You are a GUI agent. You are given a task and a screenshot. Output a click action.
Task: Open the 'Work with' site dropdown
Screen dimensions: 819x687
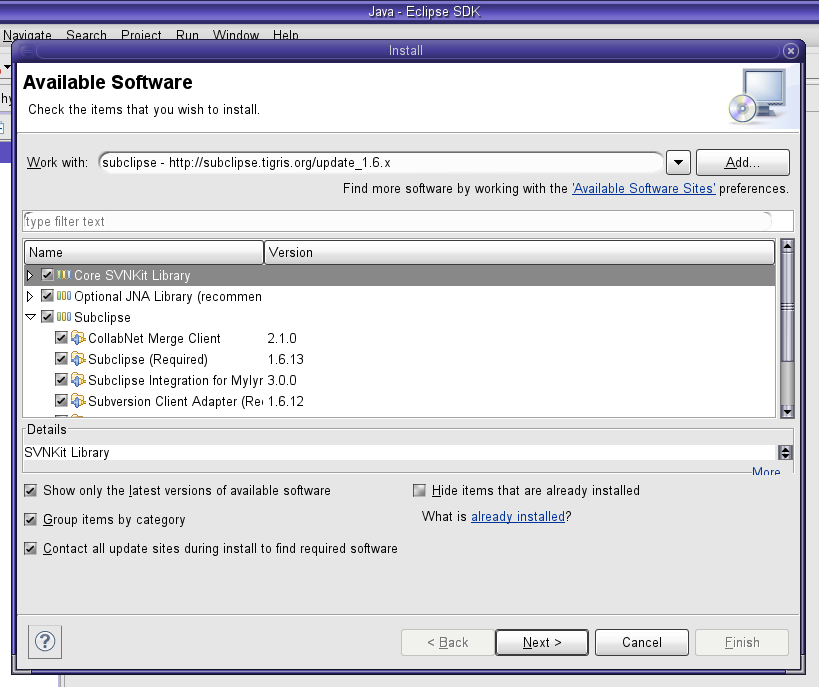678,162
